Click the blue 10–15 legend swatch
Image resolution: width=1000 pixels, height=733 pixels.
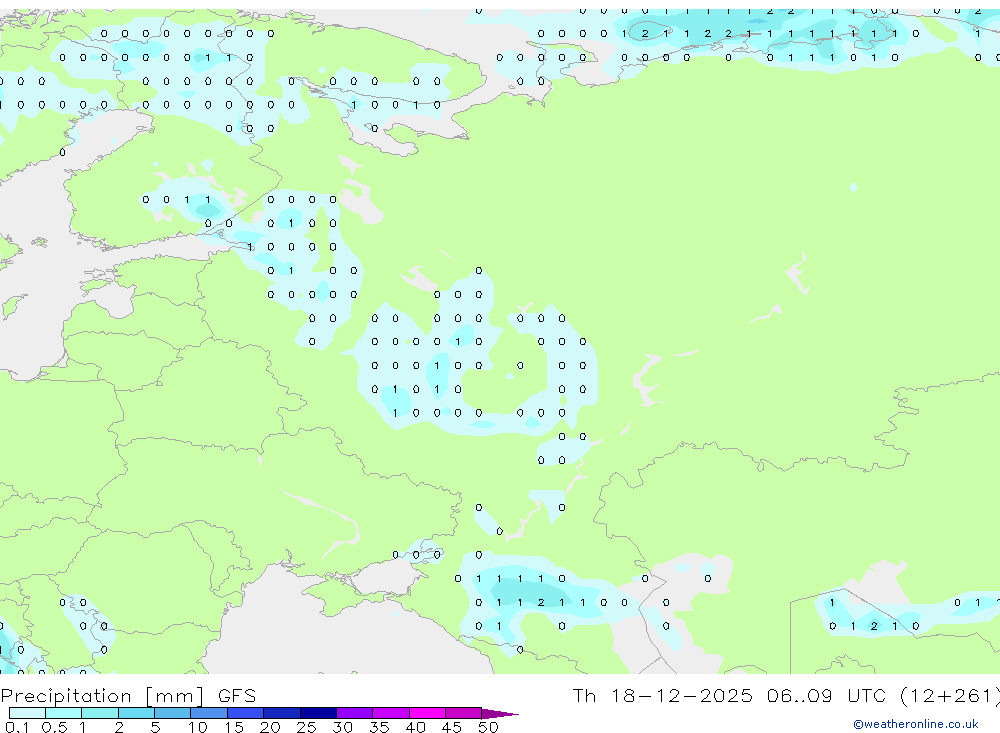coord(209,713)
